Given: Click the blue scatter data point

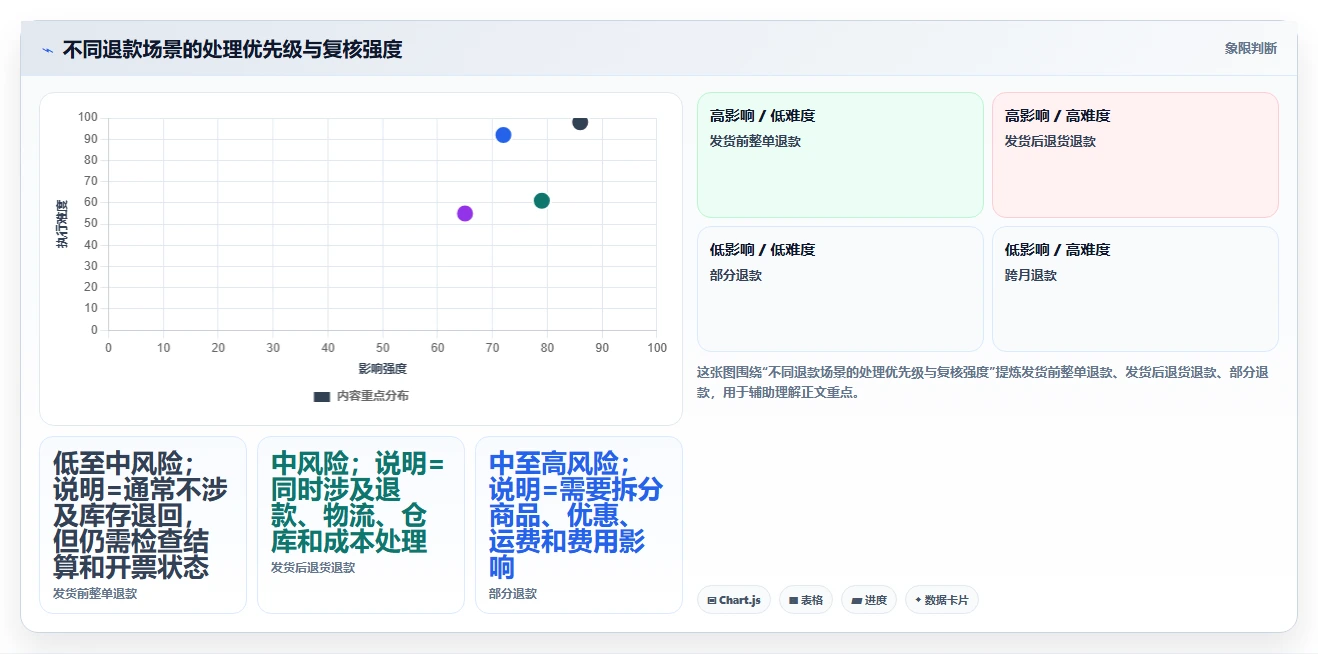Looking at the screenshot, I should click(503, 135).
